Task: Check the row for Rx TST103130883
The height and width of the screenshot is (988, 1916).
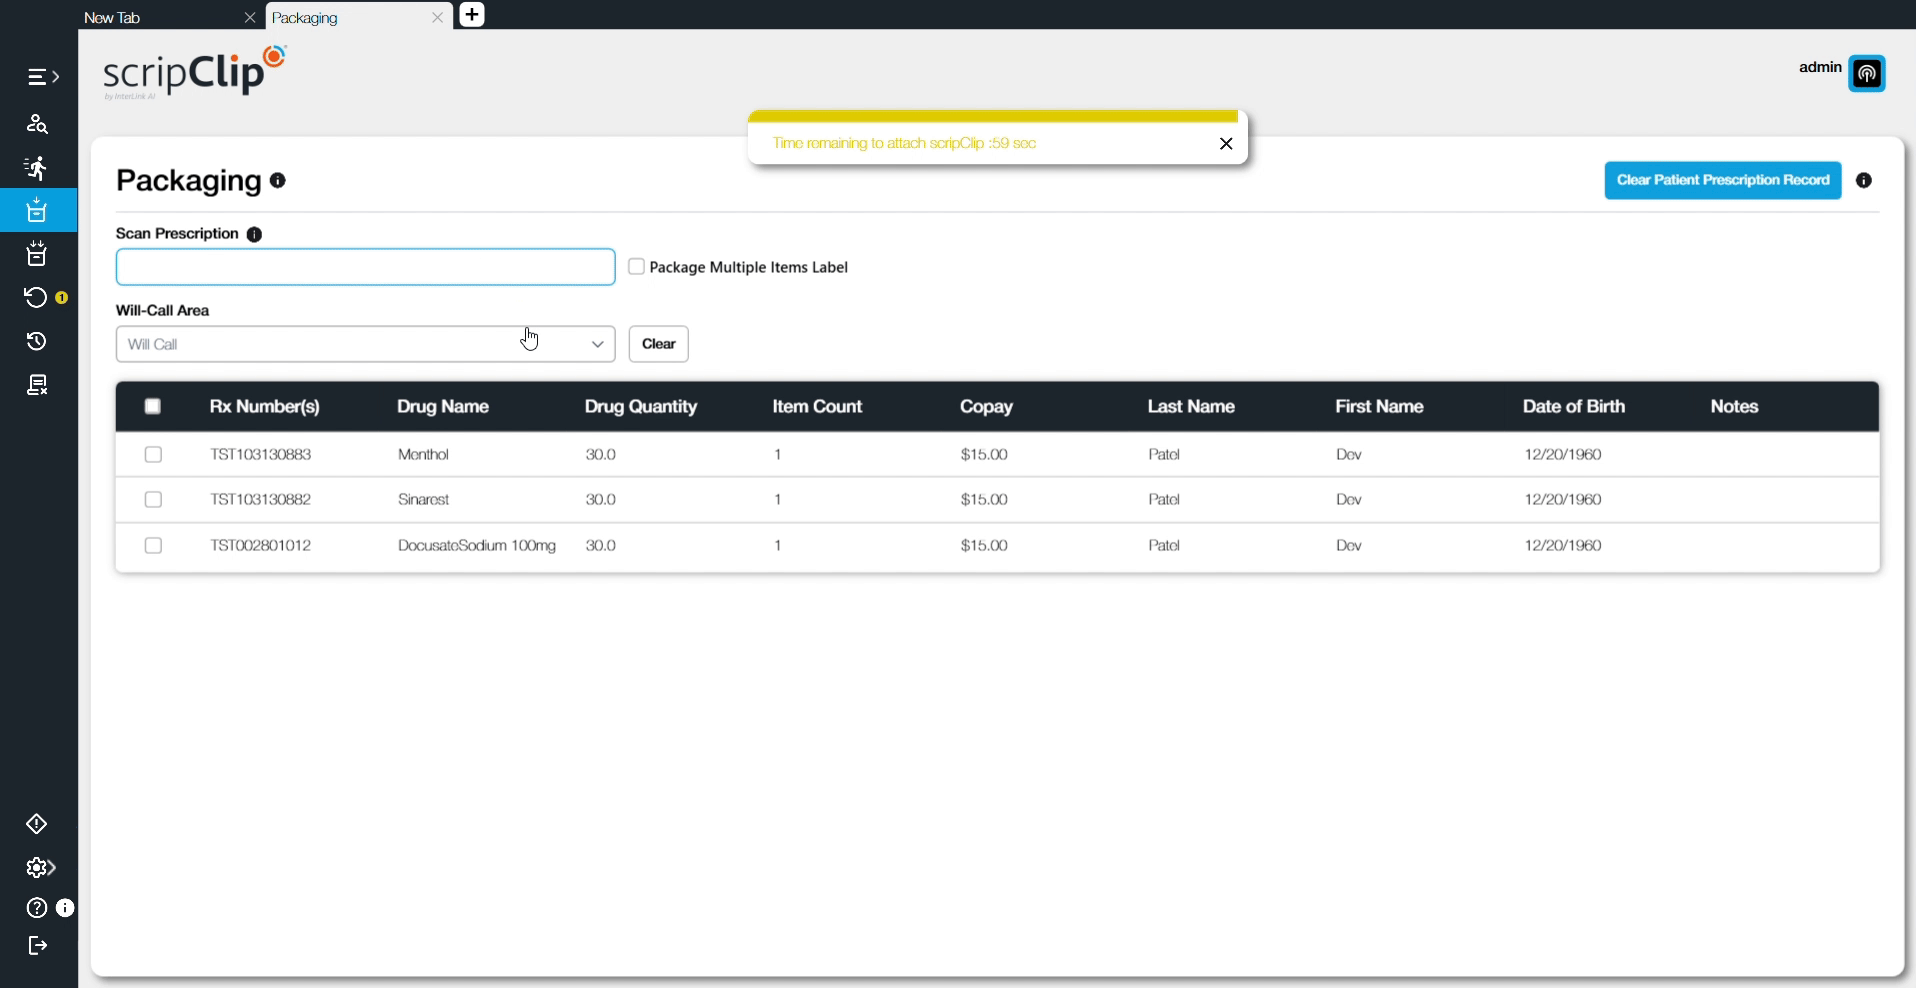Action: [153, 454]
